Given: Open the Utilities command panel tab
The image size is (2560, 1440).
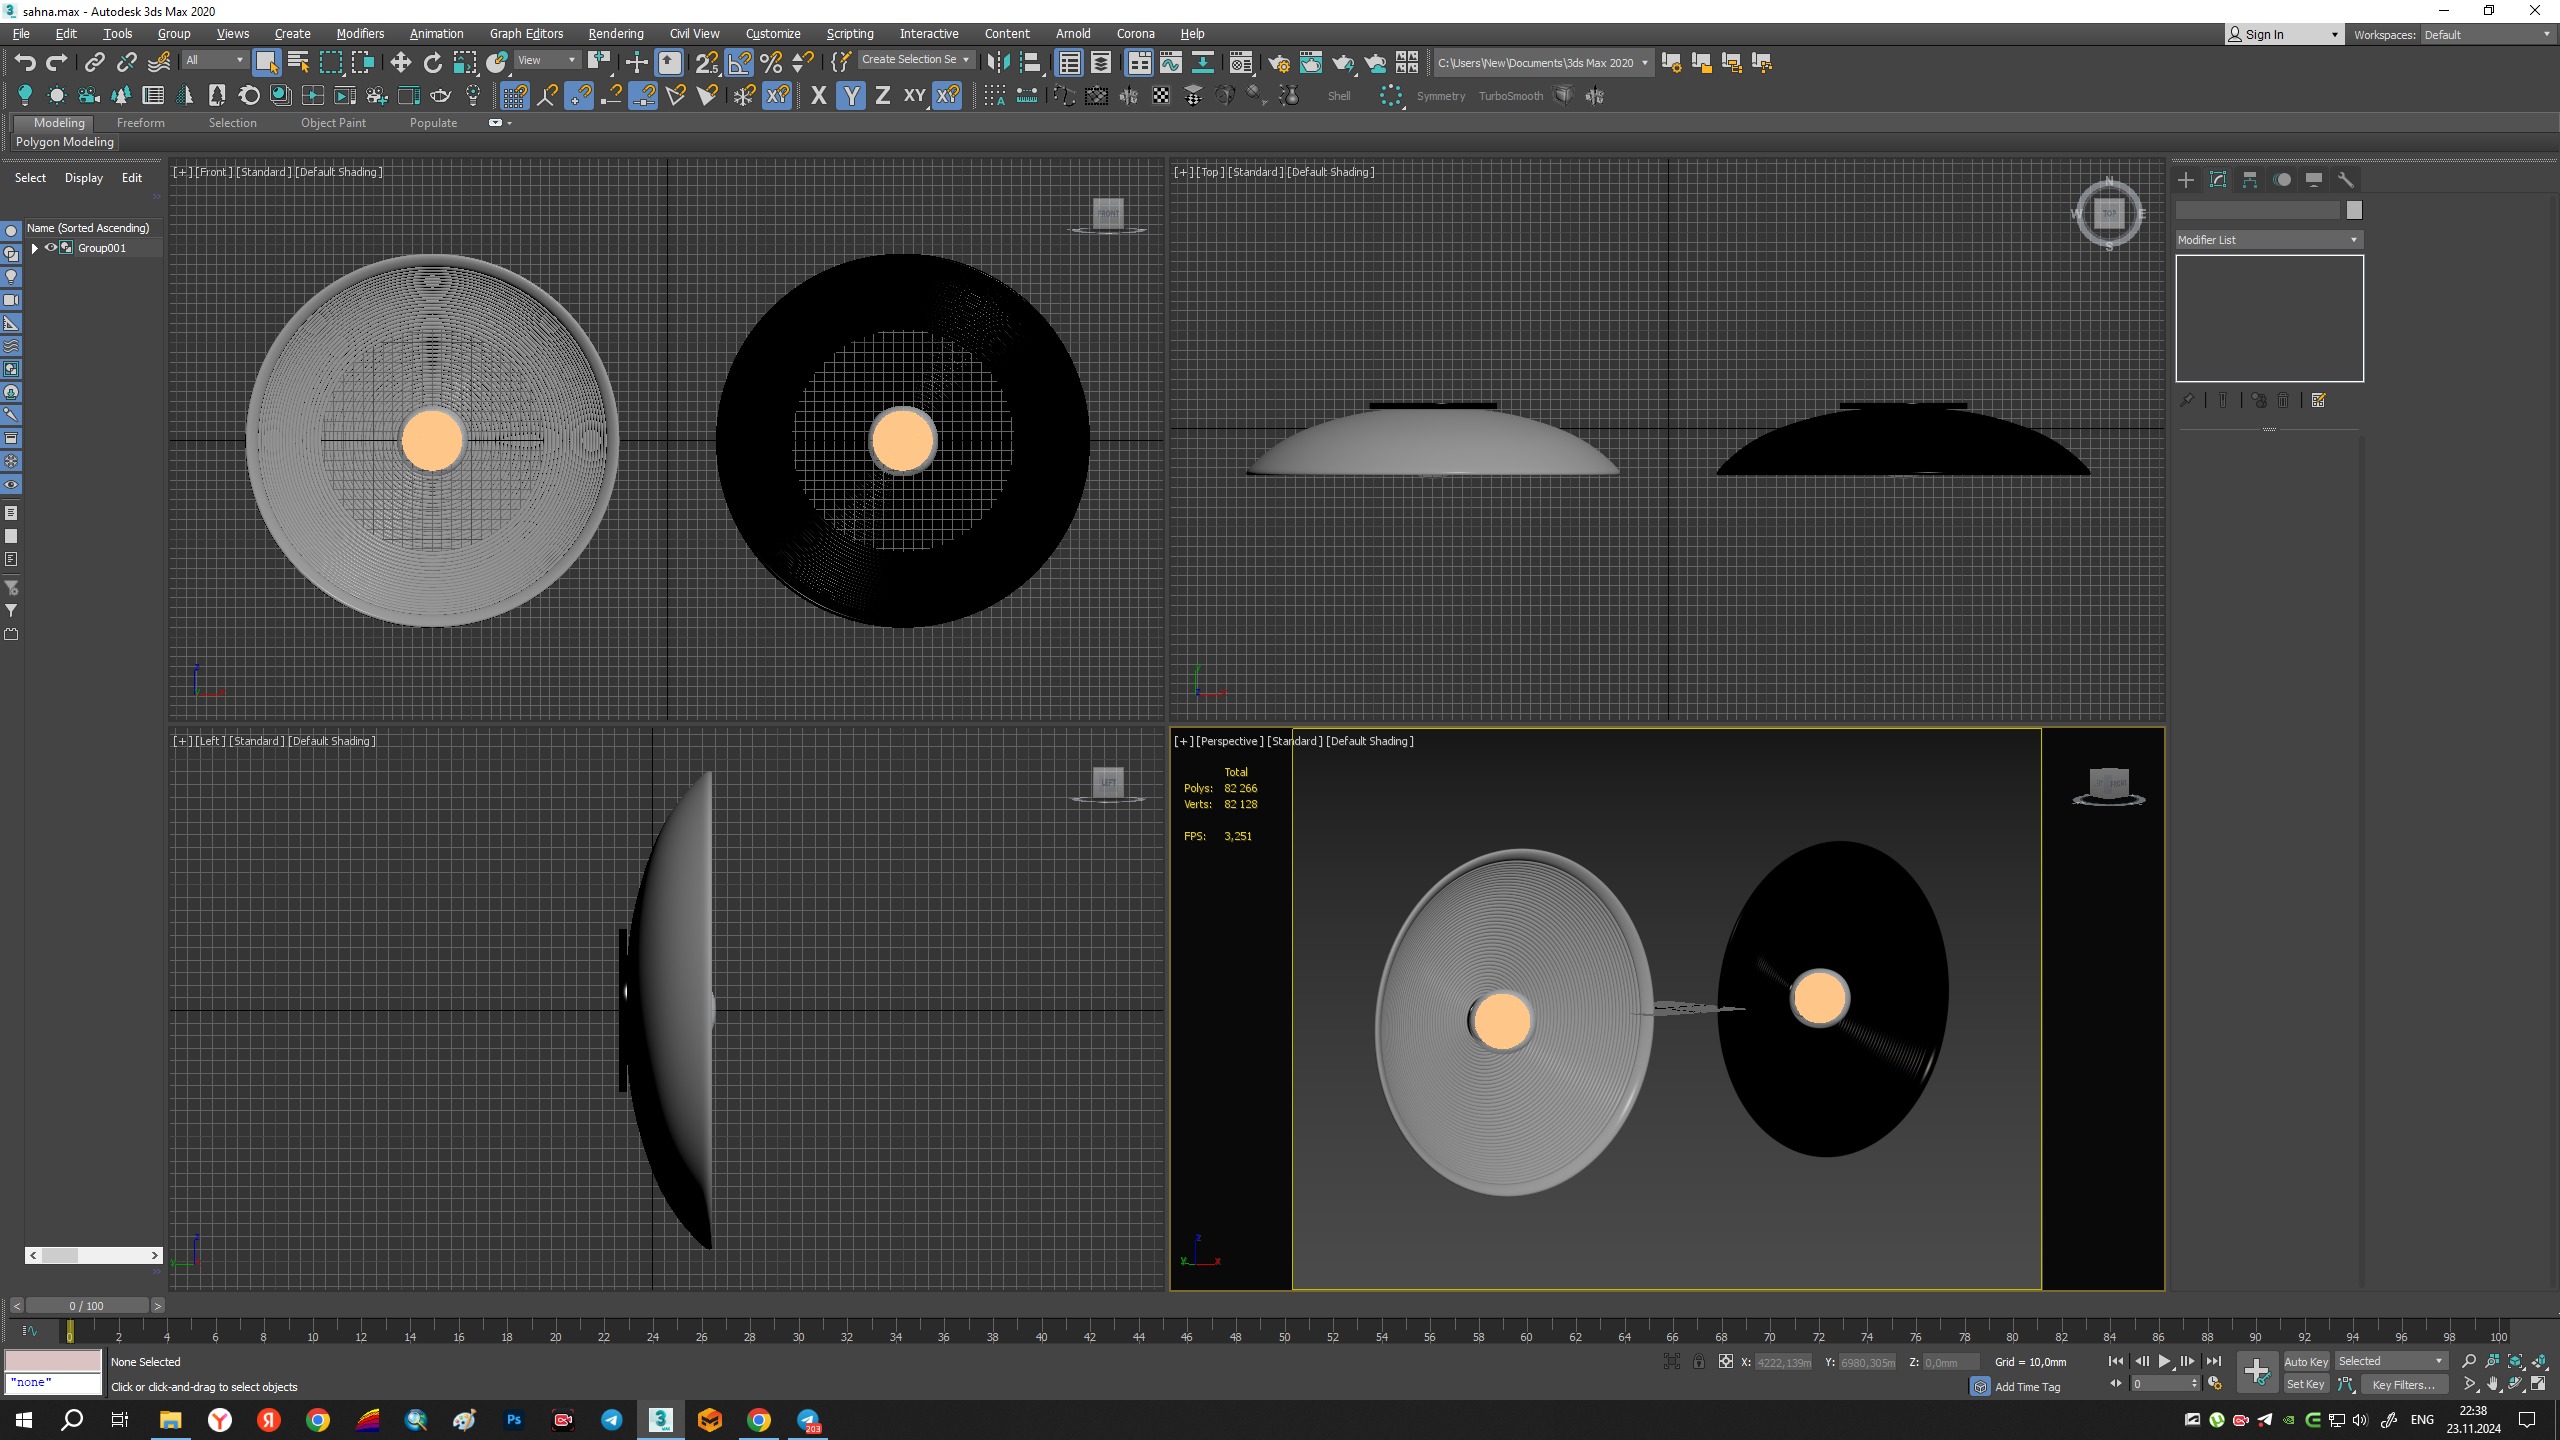Looking at the screenshot, I should (2346, 180).
